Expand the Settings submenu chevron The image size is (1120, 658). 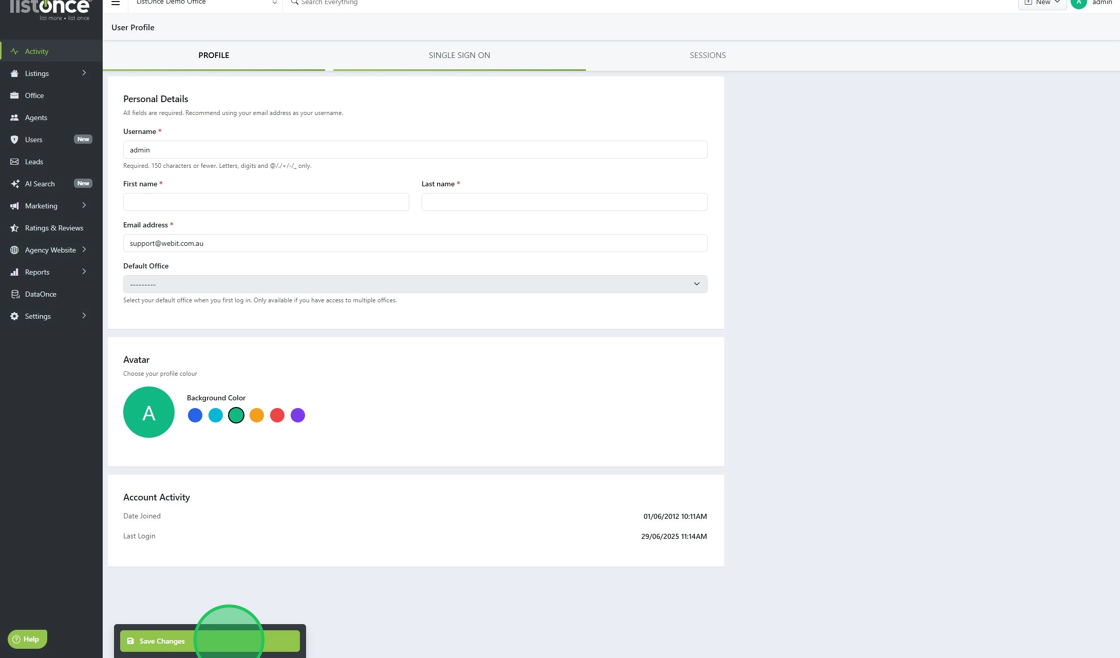[x=84, y=316]
